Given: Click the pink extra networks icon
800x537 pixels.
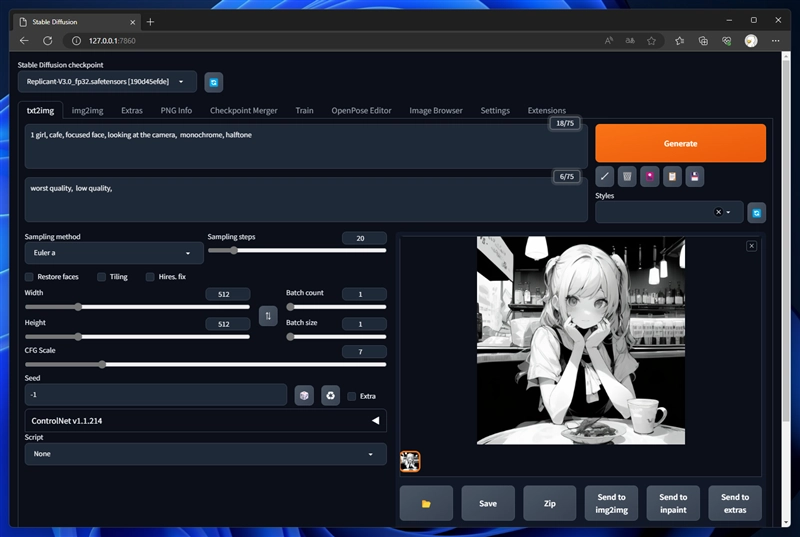Looking at the screenshot, I should [649, 176].
